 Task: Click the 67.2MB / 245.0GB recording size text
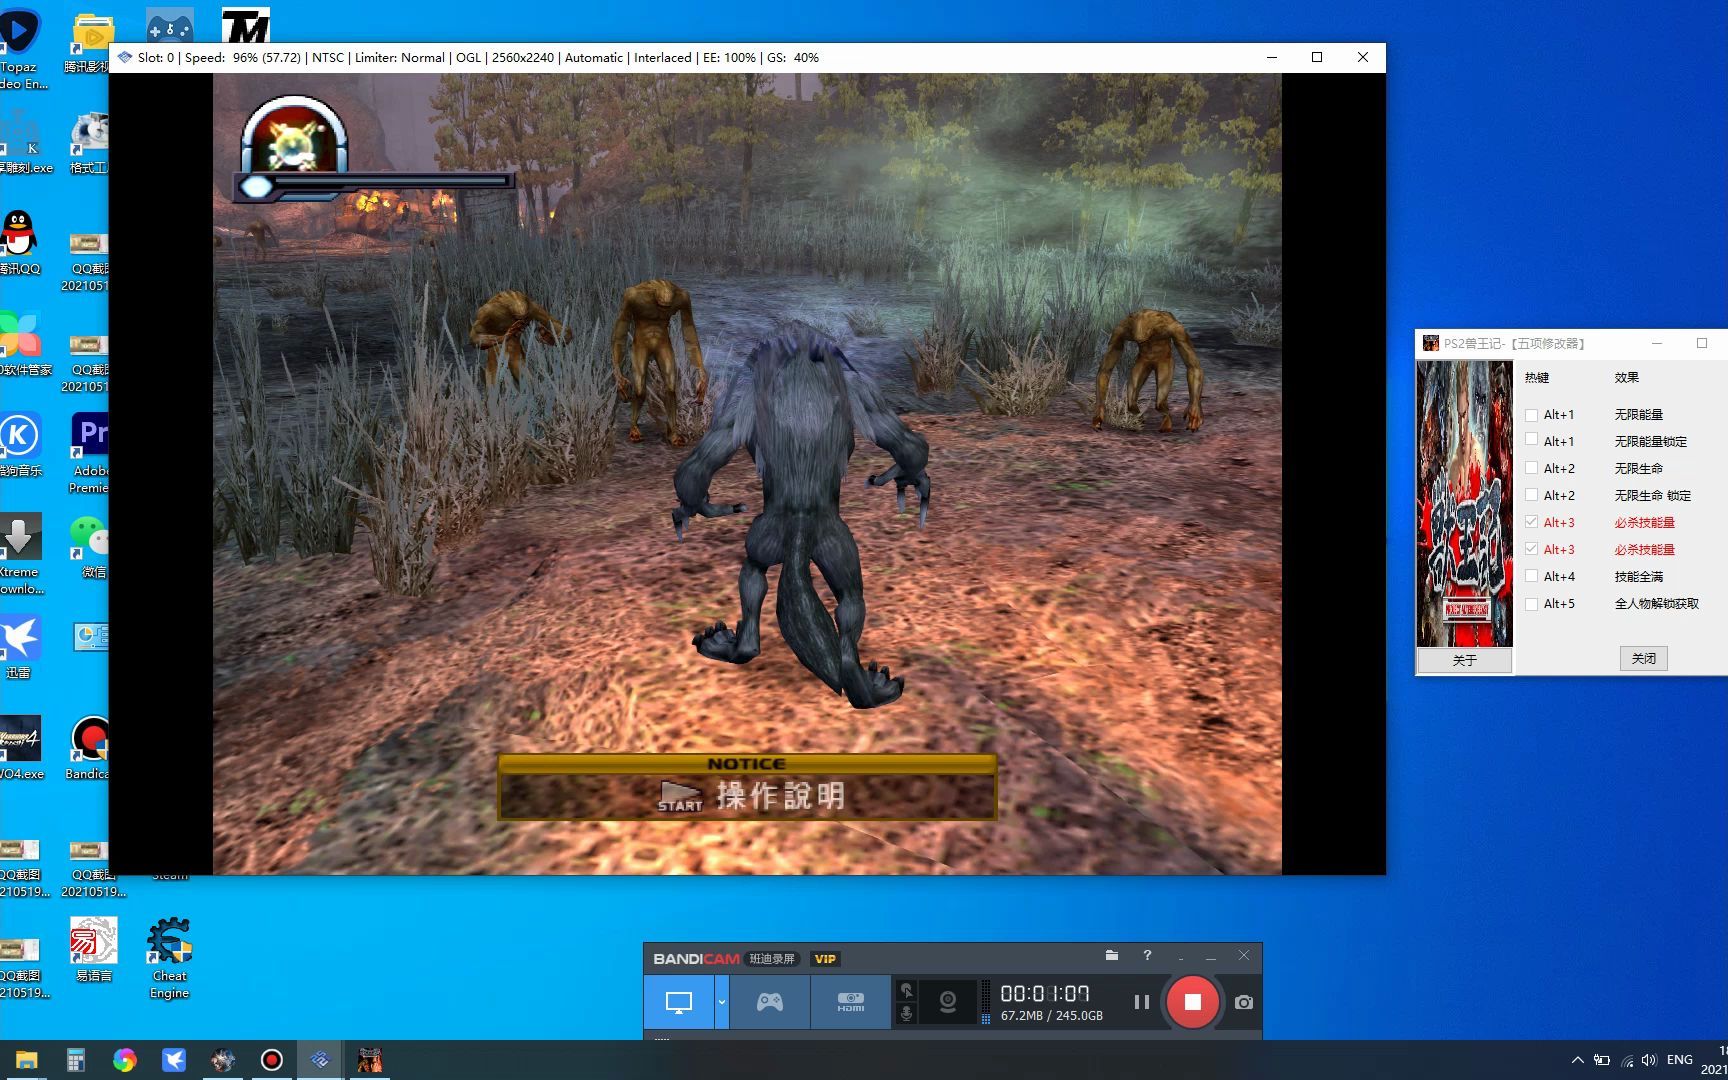1052,1016
